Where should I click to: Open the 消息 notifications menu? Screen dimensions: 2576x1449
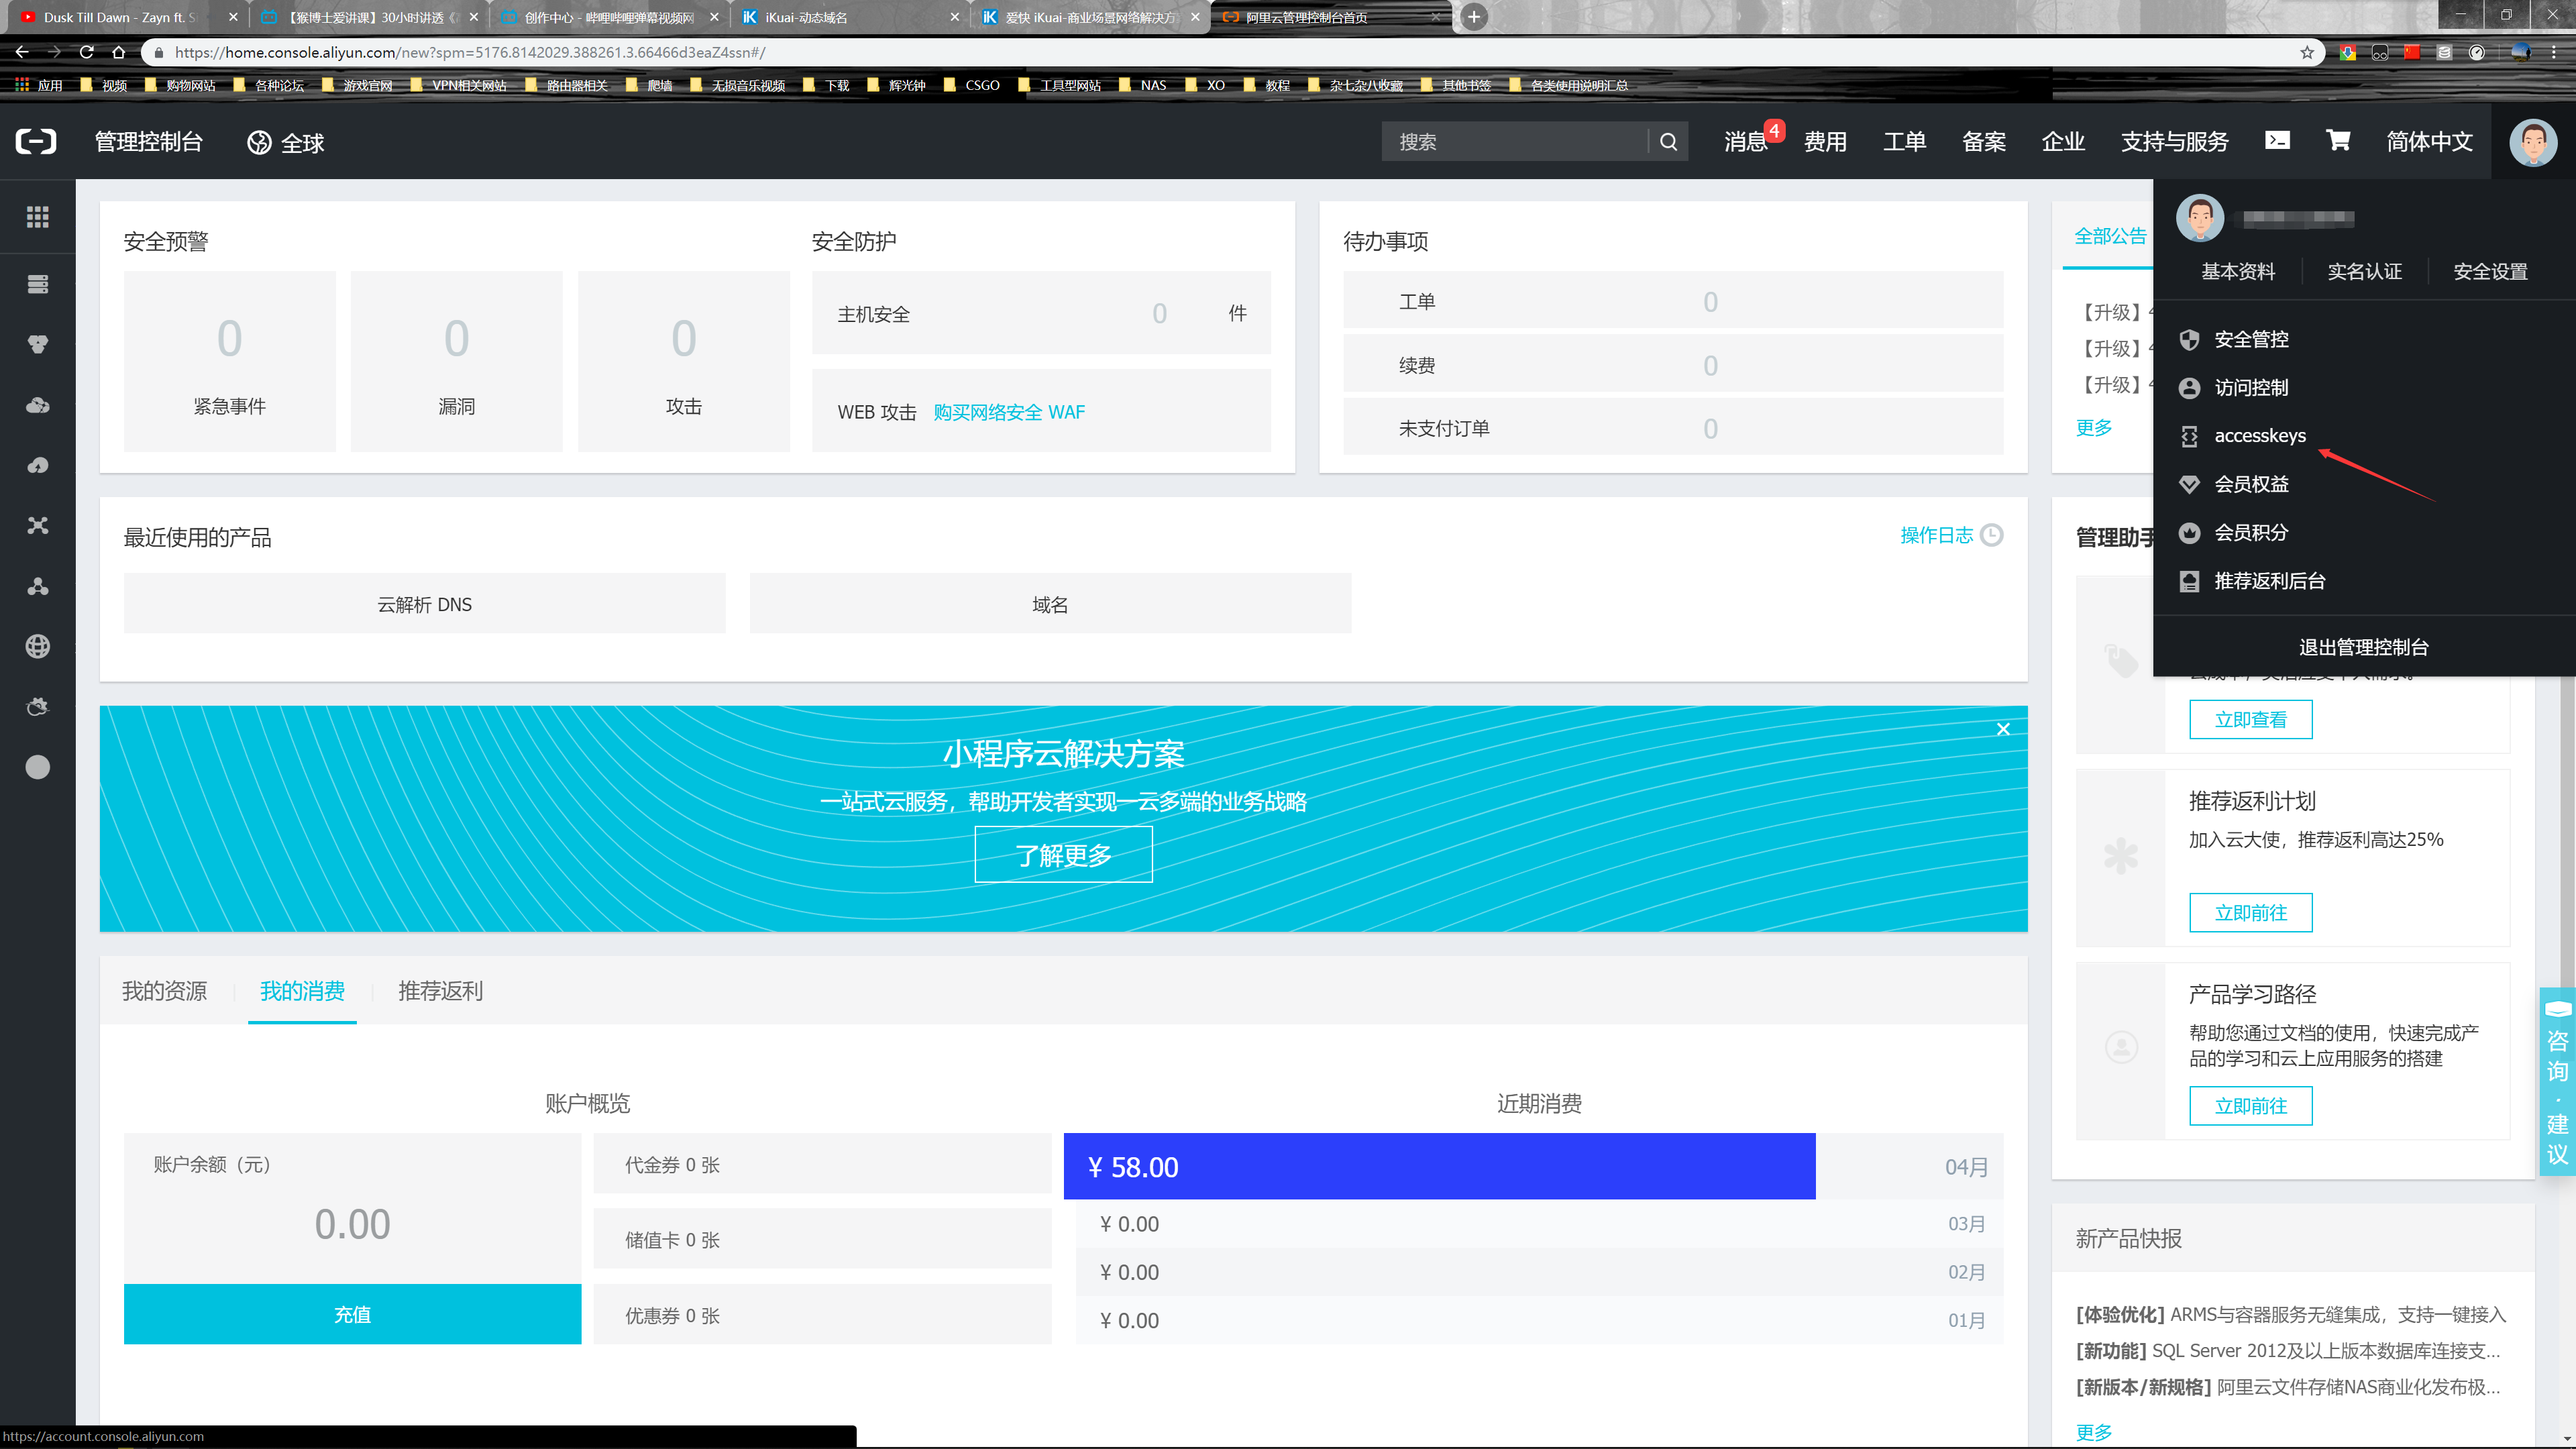pos(1746,142)
